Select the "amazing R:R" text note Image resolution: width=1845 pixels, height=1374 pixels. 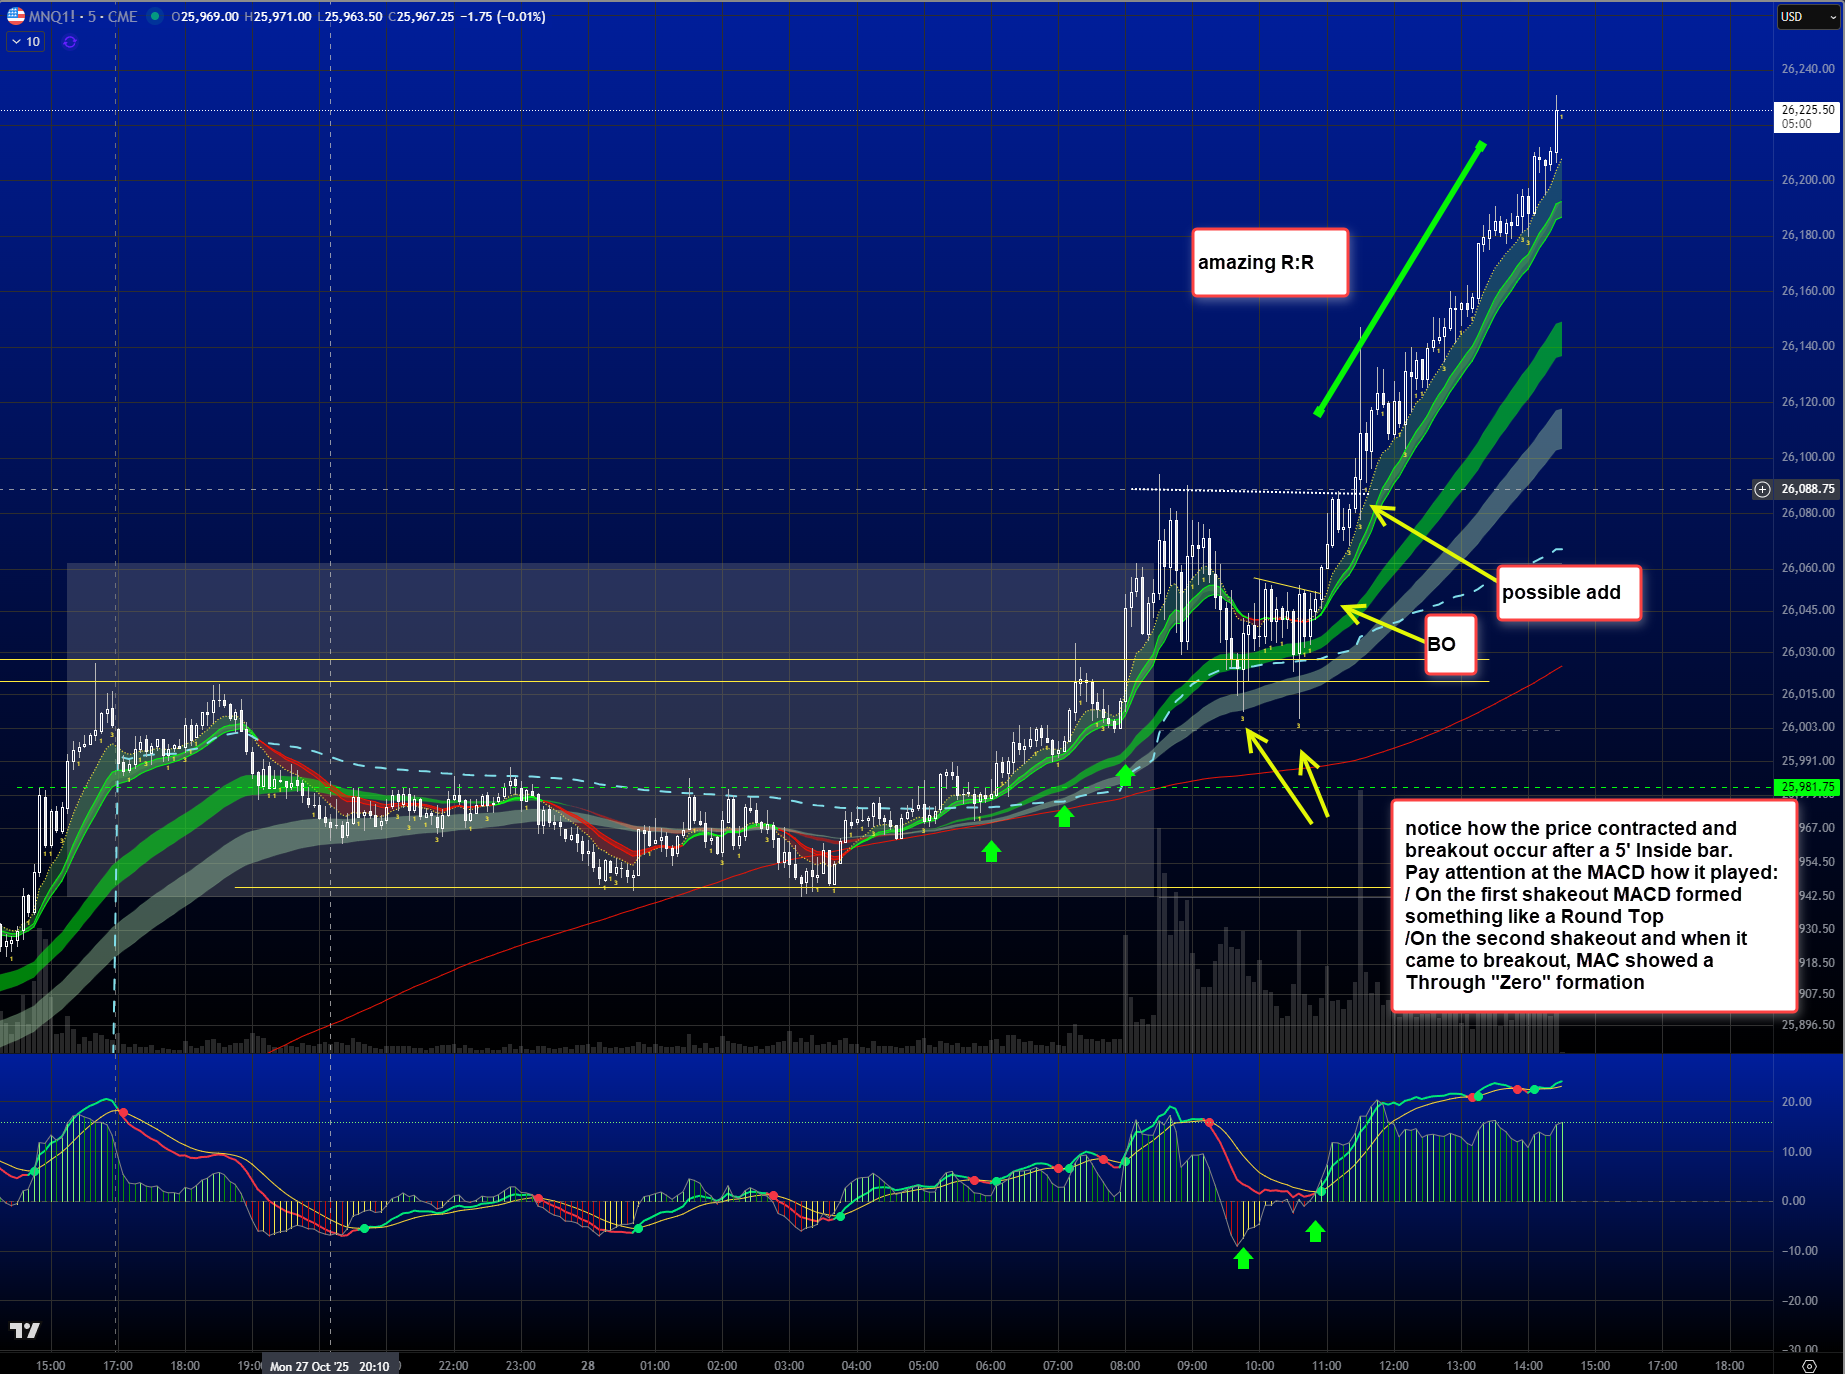click(1270, 262)
